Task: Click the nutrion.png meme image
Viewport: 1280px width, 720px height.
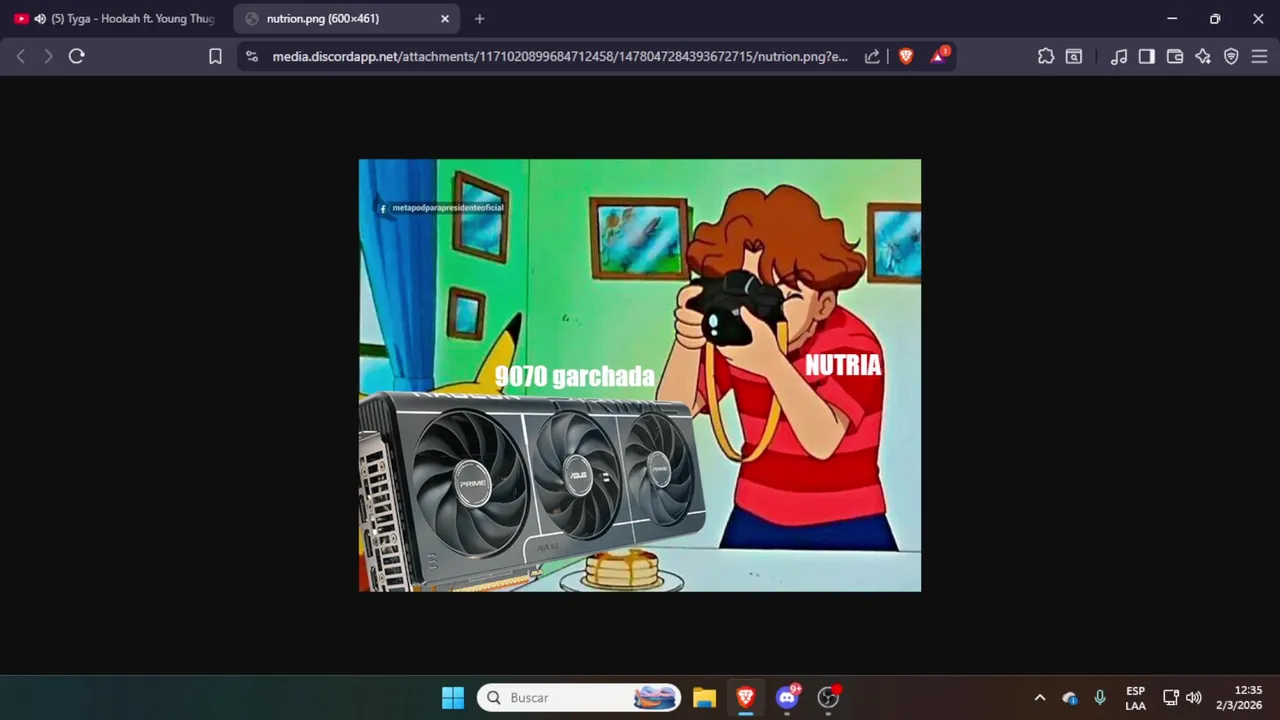Action: pyautogui.click(x=640, y=375)
